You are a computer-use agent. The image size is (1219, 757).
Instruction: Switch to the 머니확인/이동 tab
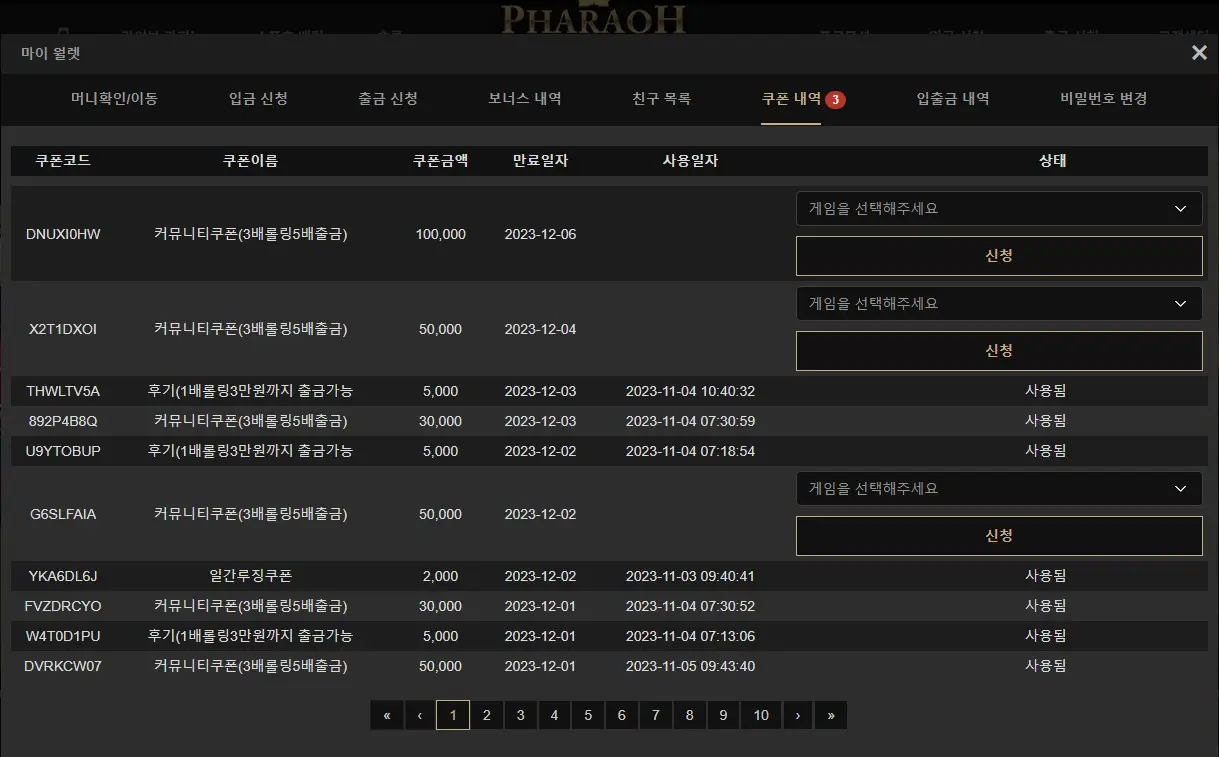click(x=114, y=99)
